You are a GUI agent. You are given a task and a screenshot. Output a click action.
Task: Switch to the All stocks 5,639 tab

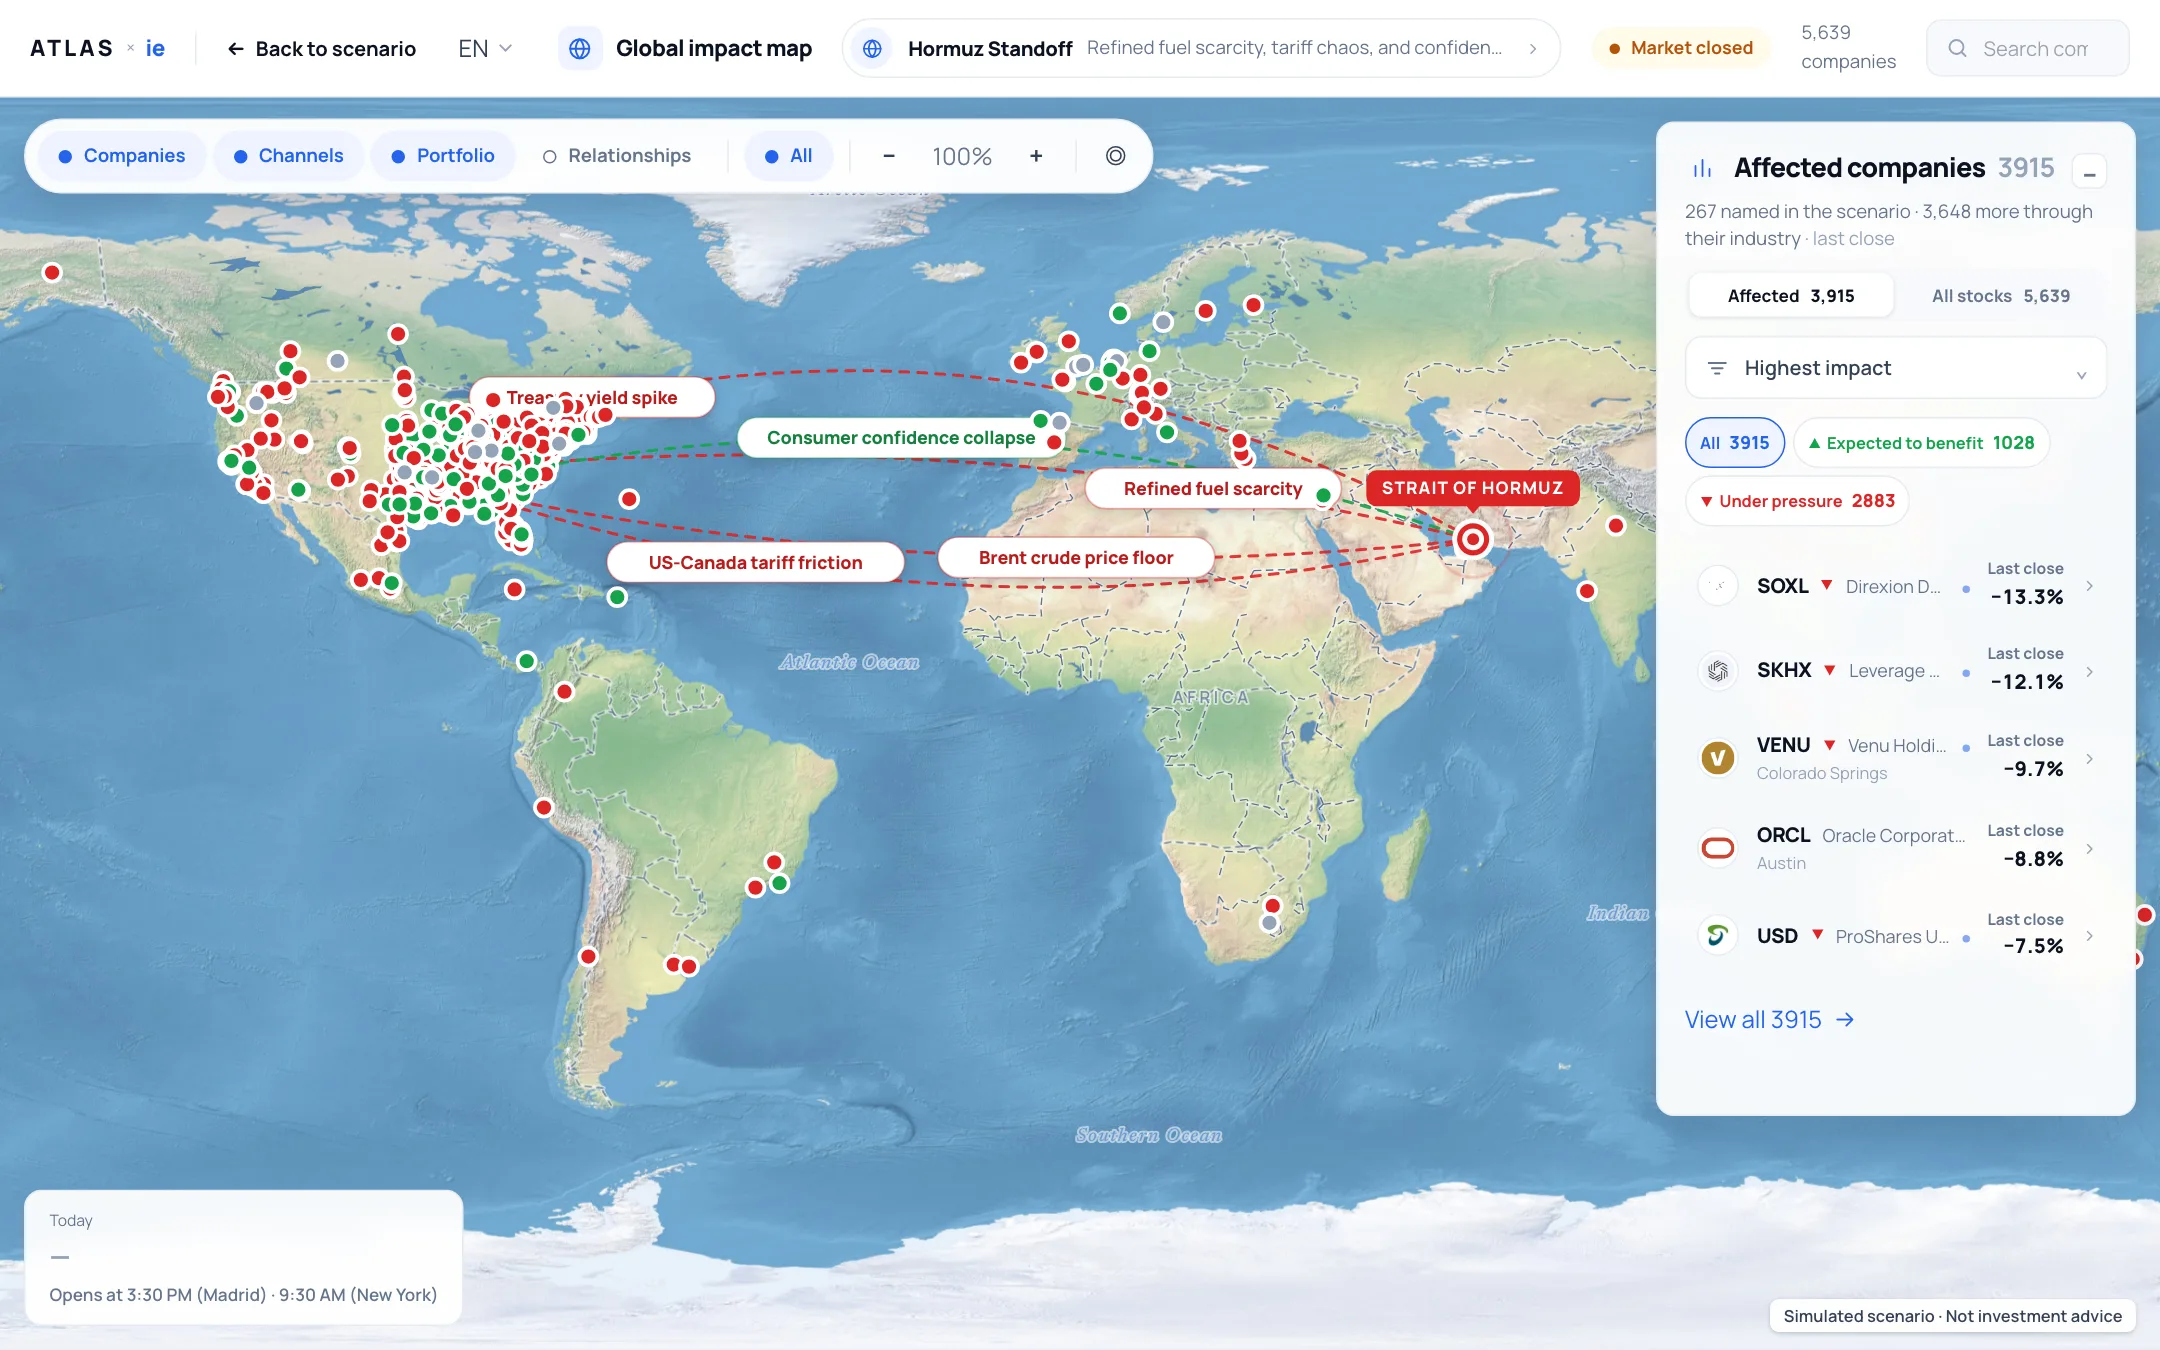tap(2001, 296)
